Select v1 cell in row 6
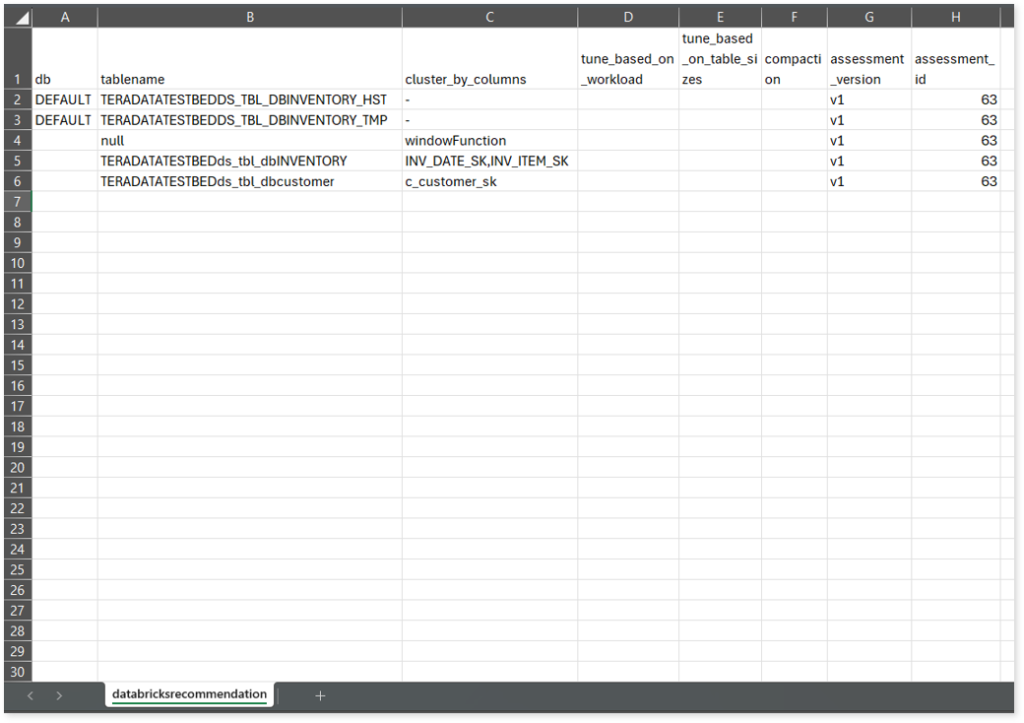1024x723 pixels. pos(869,181)
